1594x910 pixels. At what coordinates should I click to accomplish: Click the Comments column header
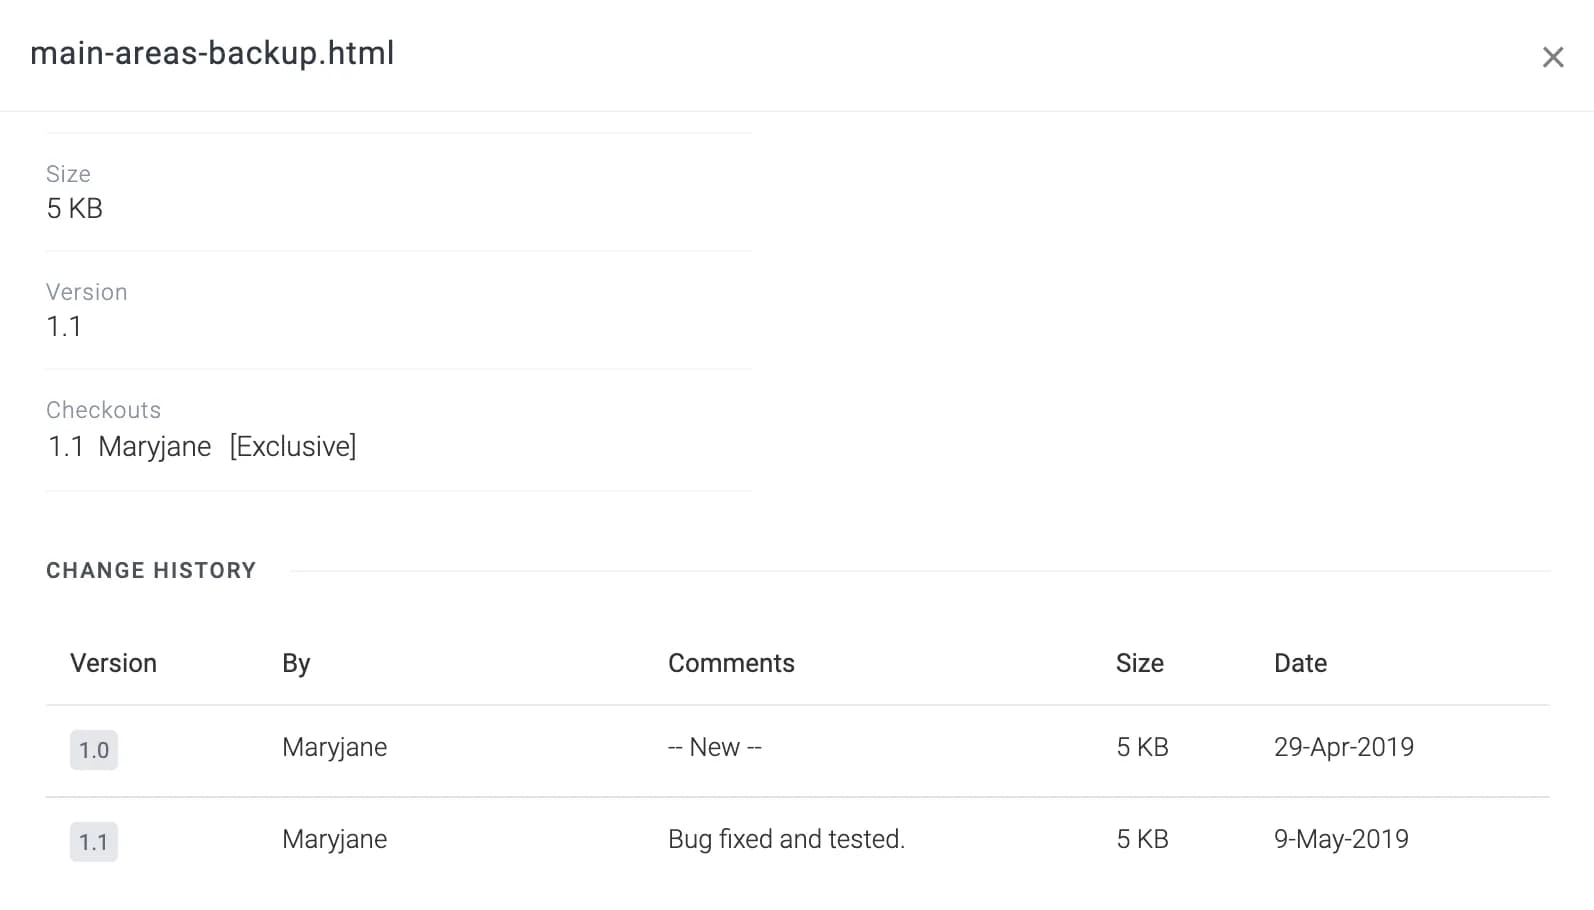click(731, 663)
